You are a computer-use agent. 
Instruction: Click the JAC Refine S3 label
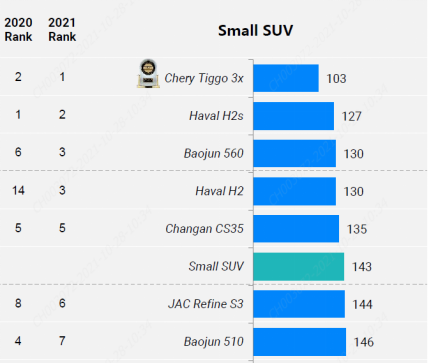pyautogui.click(x=206, y=304)
